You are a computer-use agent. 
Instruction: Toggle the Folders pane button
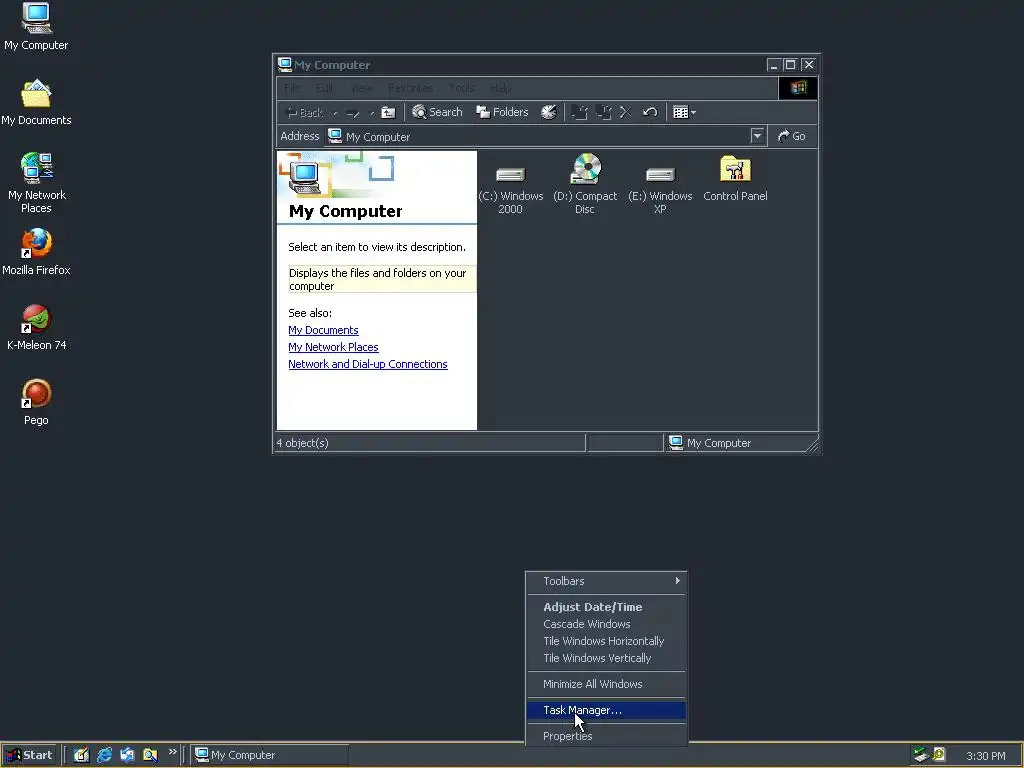502,112
